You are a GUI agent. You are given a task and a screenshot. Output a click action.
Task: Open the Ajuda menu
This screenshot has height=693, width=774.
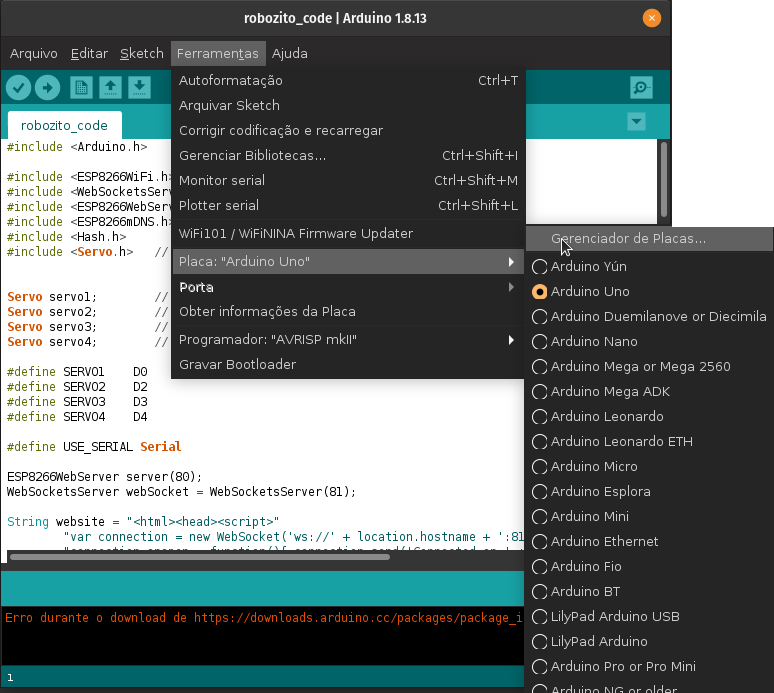click(290, 53)
